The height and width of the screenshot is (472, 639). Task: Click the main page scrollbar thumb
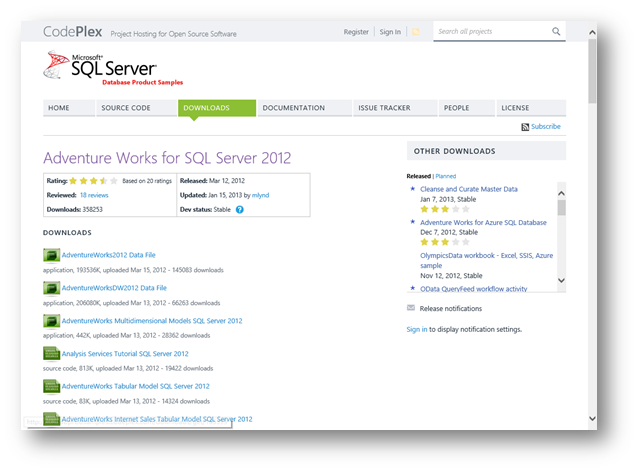(x=592, y=71)
